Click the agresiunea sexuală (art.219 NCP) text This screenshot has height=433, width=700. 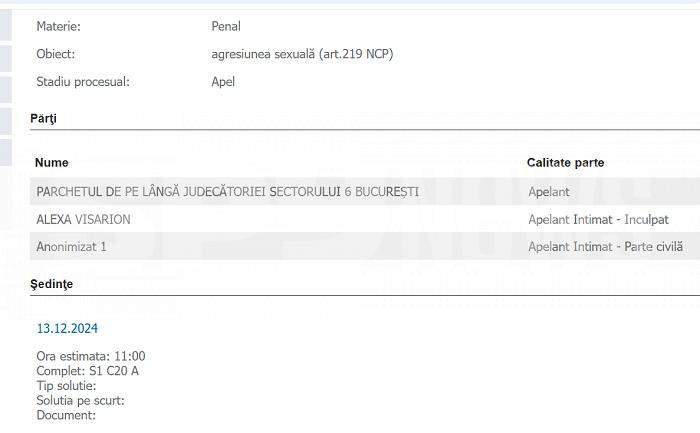point(302,54)
